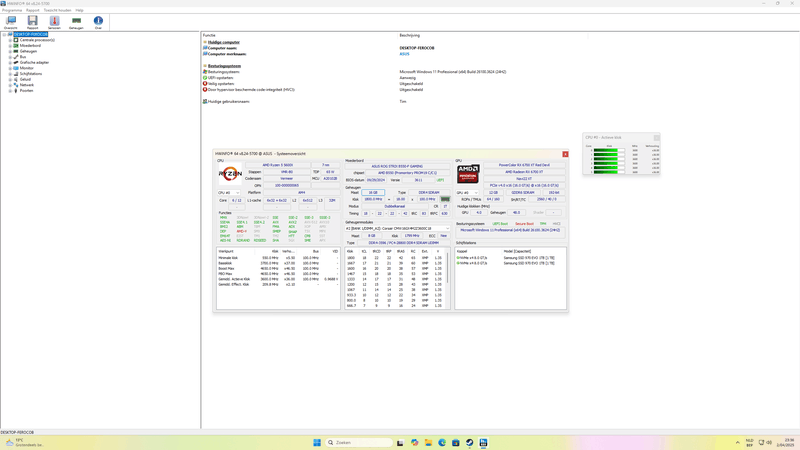Expand the Moederbord tree node
The height and width of the screenshot is (450, 800).
[x=10, y=45]
